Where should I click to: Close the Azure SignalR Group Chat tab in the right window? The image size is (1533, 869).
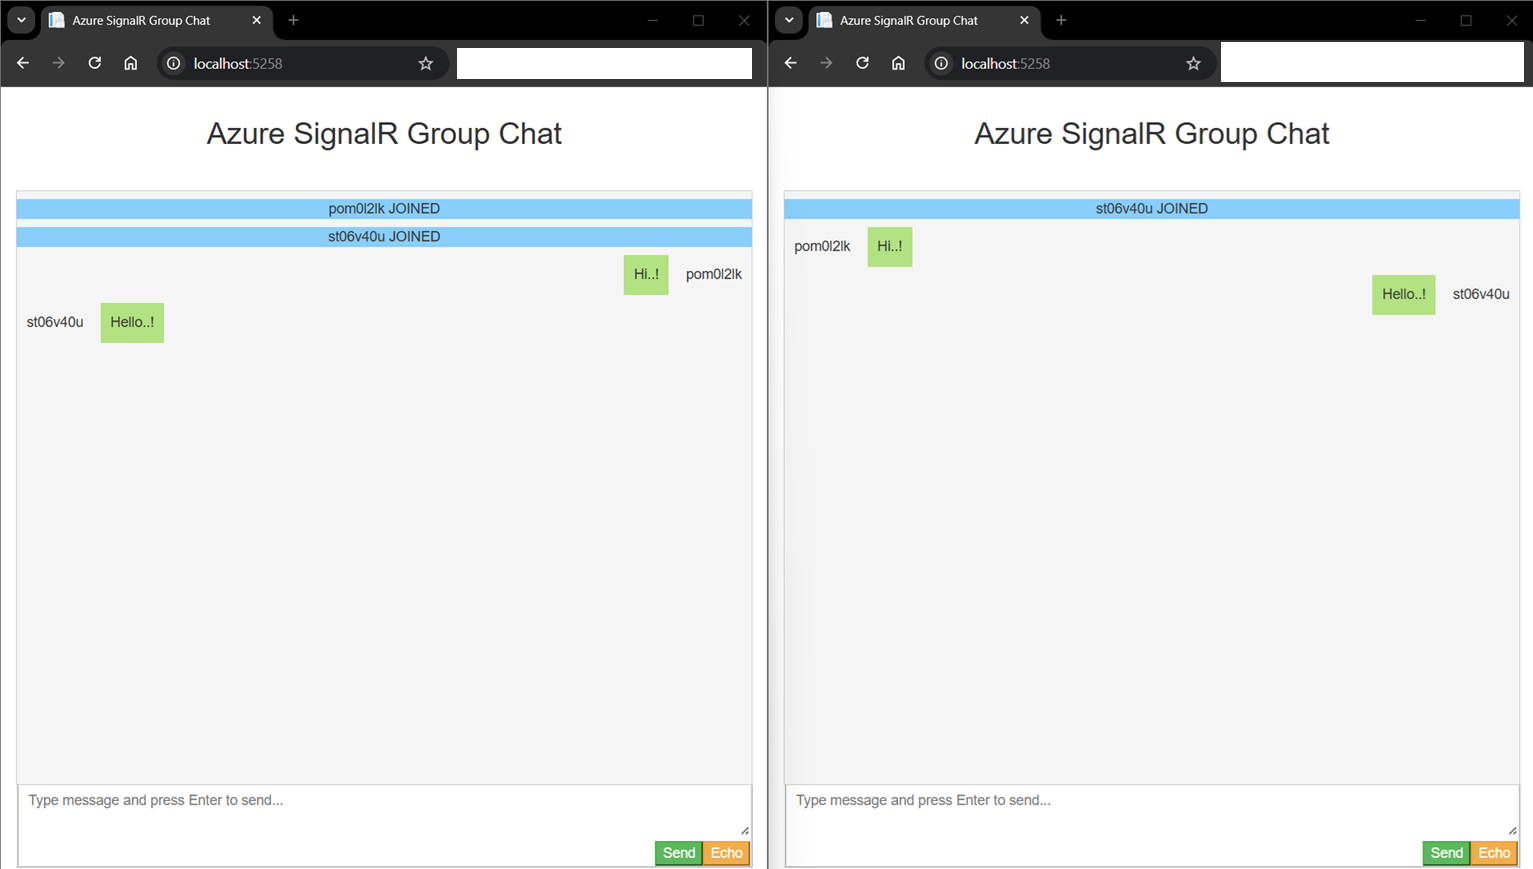coord(1024,20)
